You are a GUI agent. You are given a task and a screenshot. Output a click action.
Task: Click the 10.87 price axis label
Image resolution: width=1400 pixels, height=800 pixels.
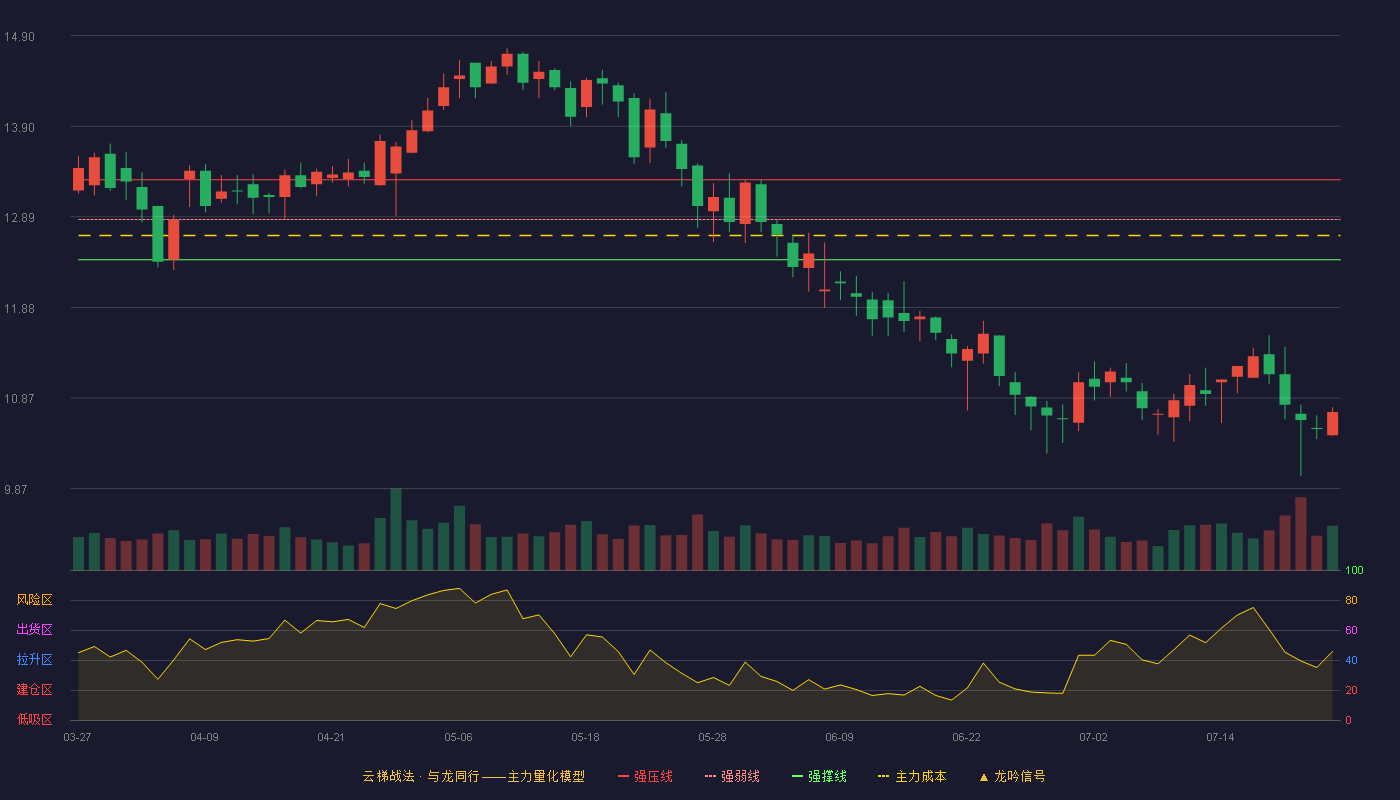tap(19, 399)
